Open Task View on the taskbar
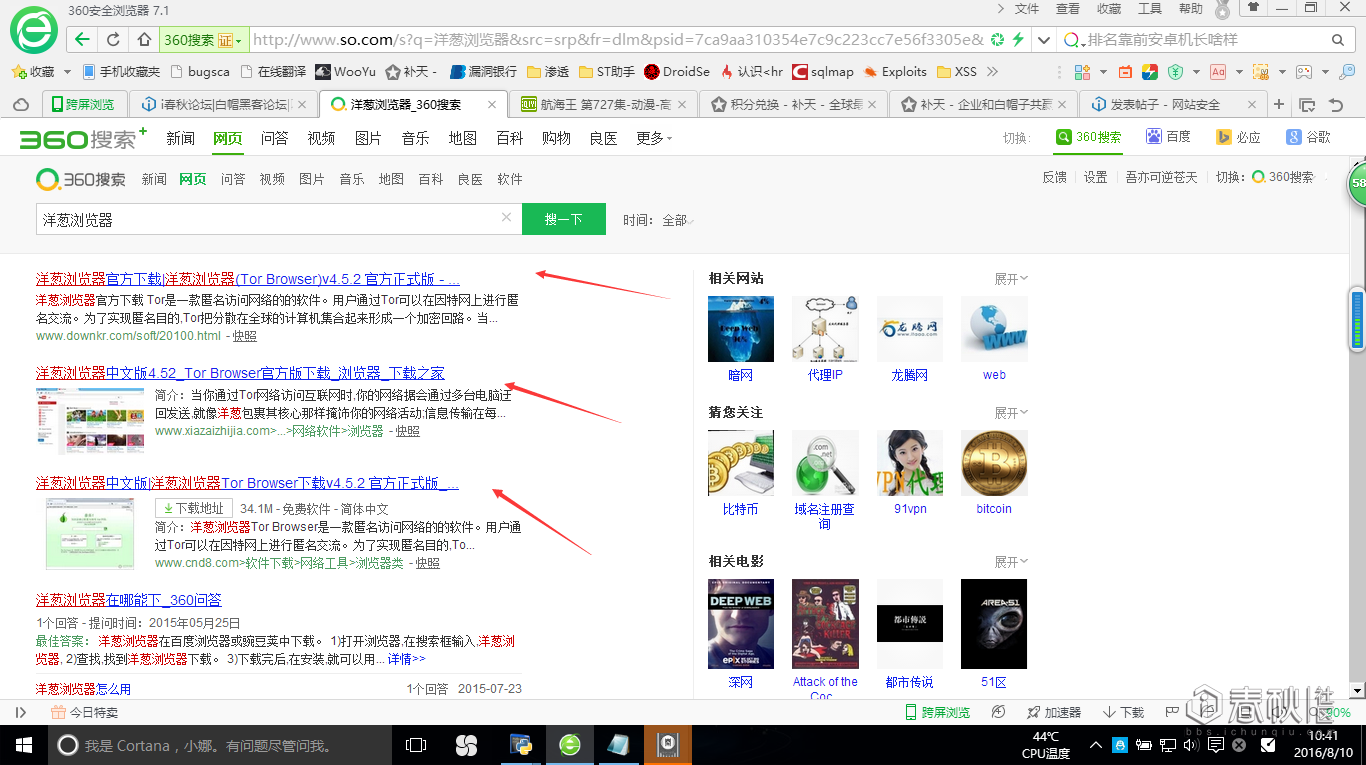This screenshot has height=765, width=1366. point(416,745)
